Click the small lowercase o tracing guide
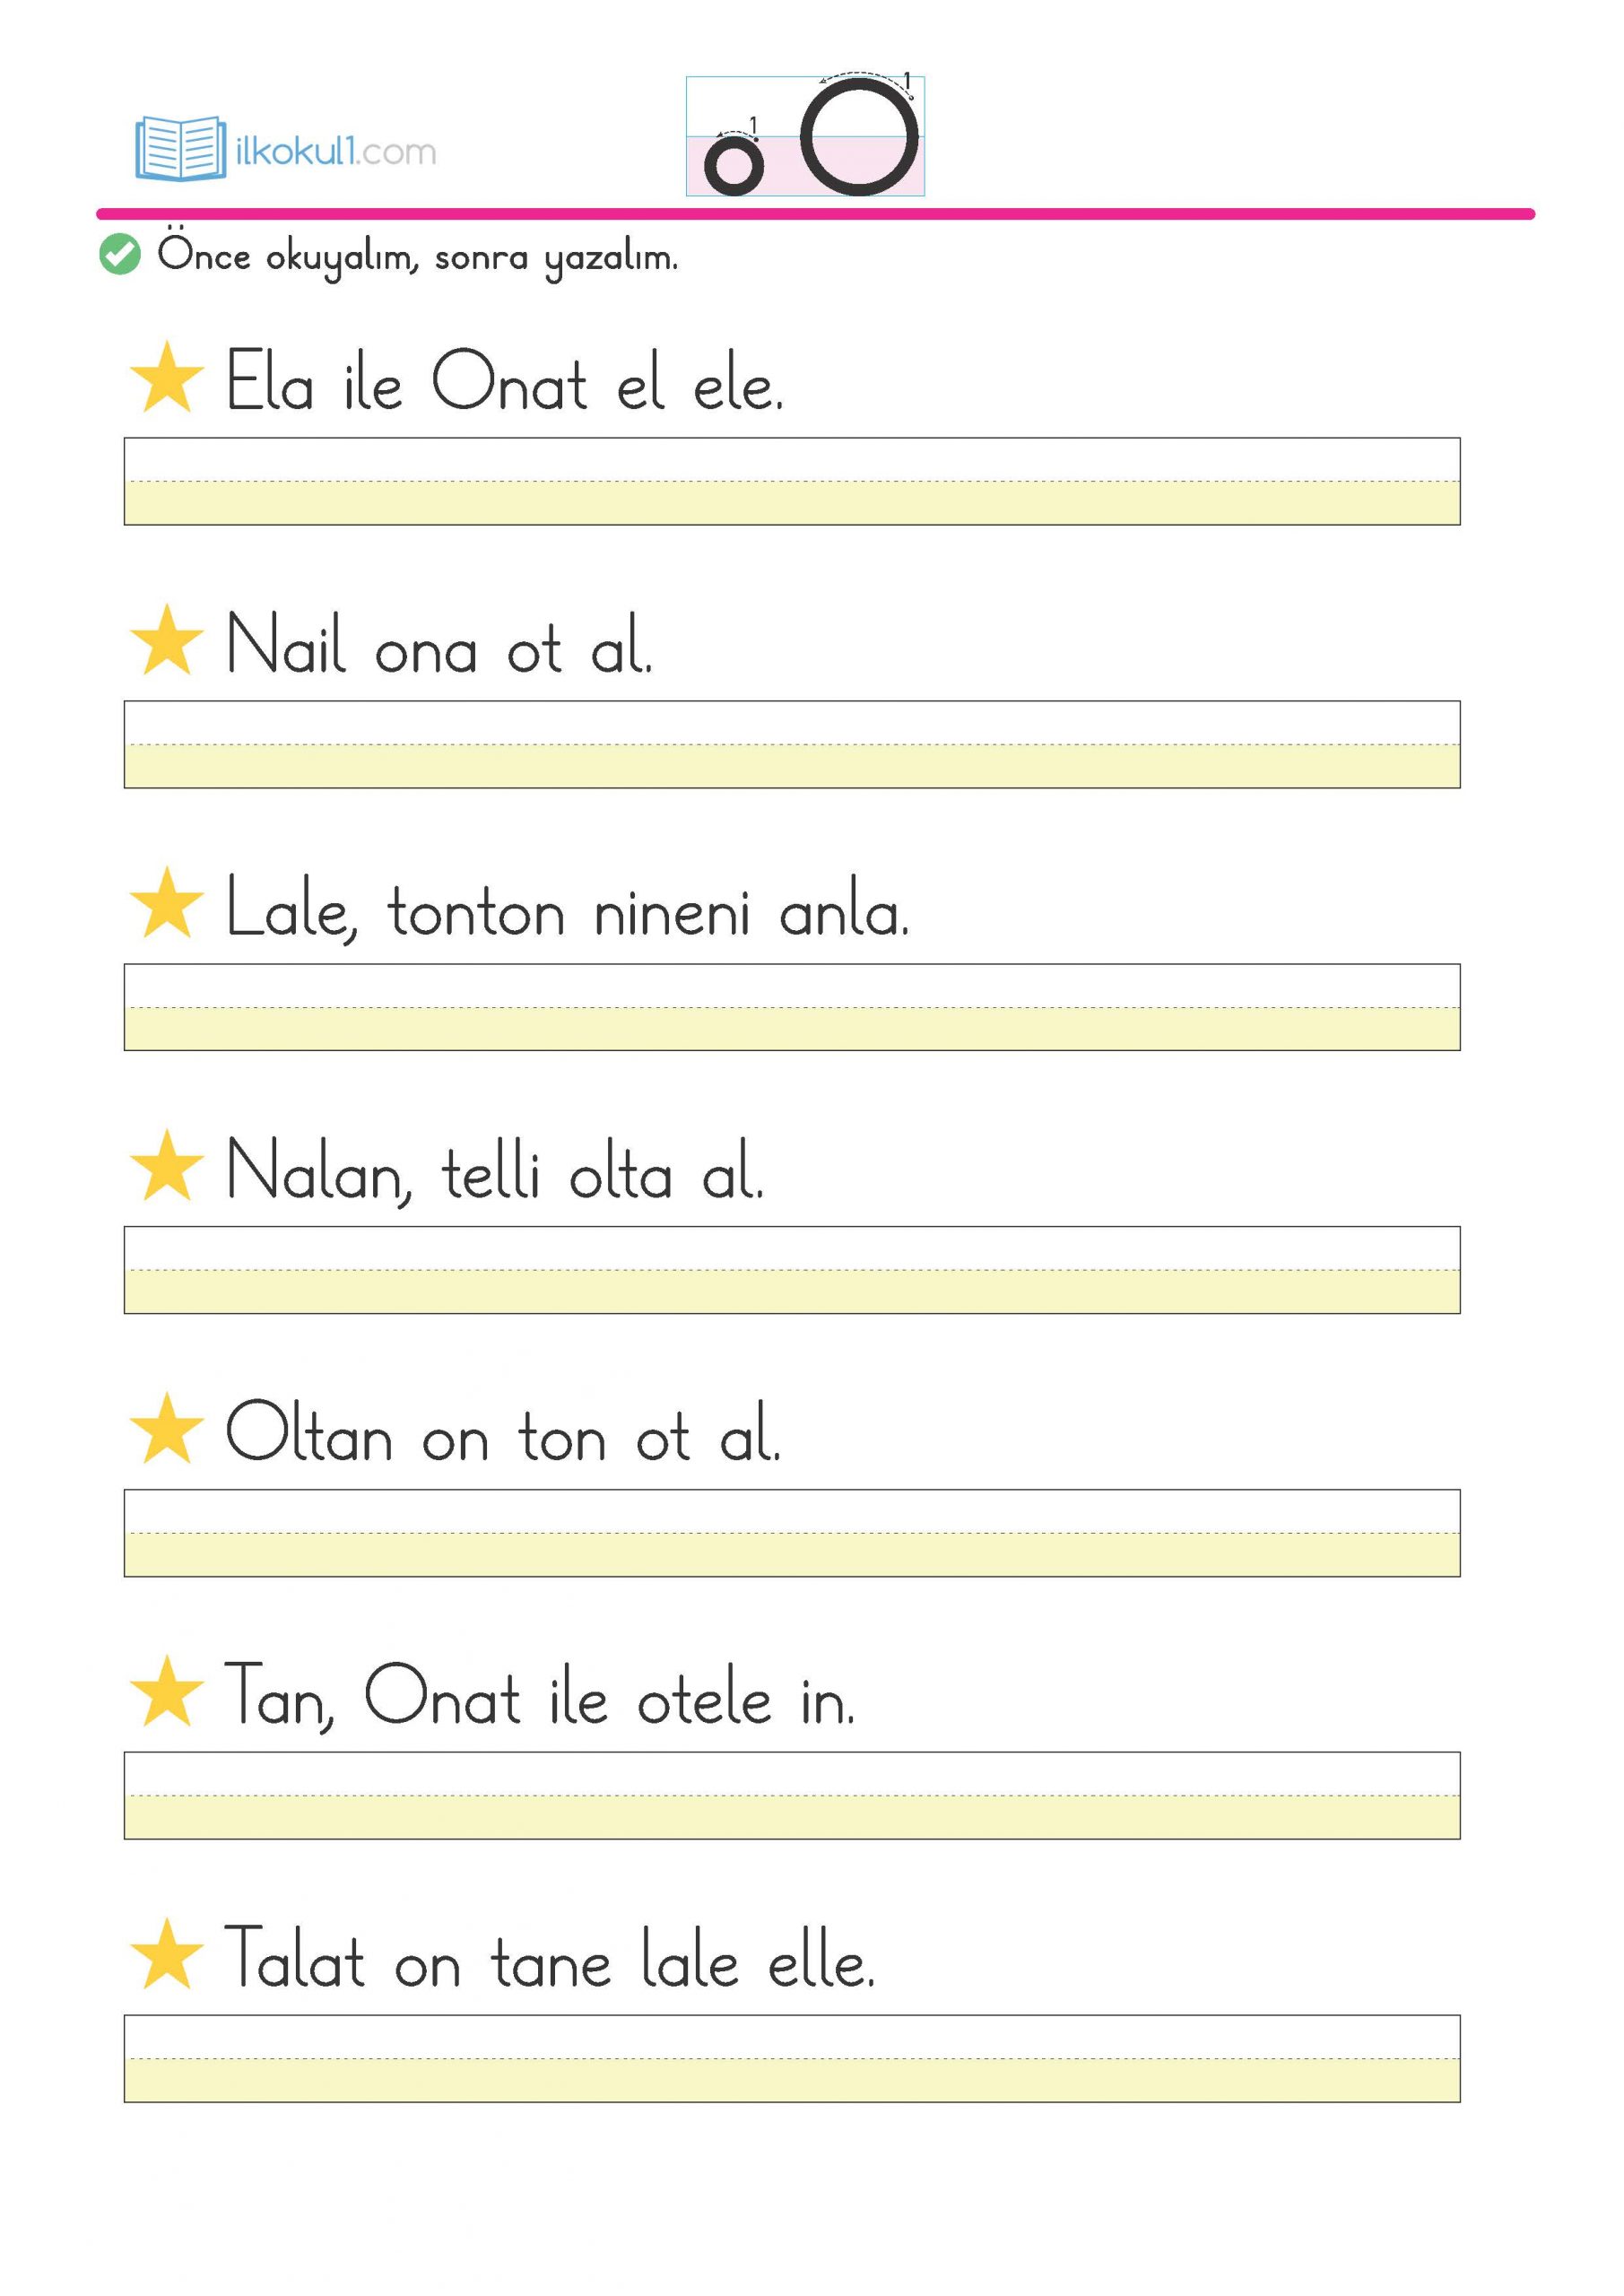Image resolution: width=1624 pixels, height=2296 pixels. tap(734, 165)
